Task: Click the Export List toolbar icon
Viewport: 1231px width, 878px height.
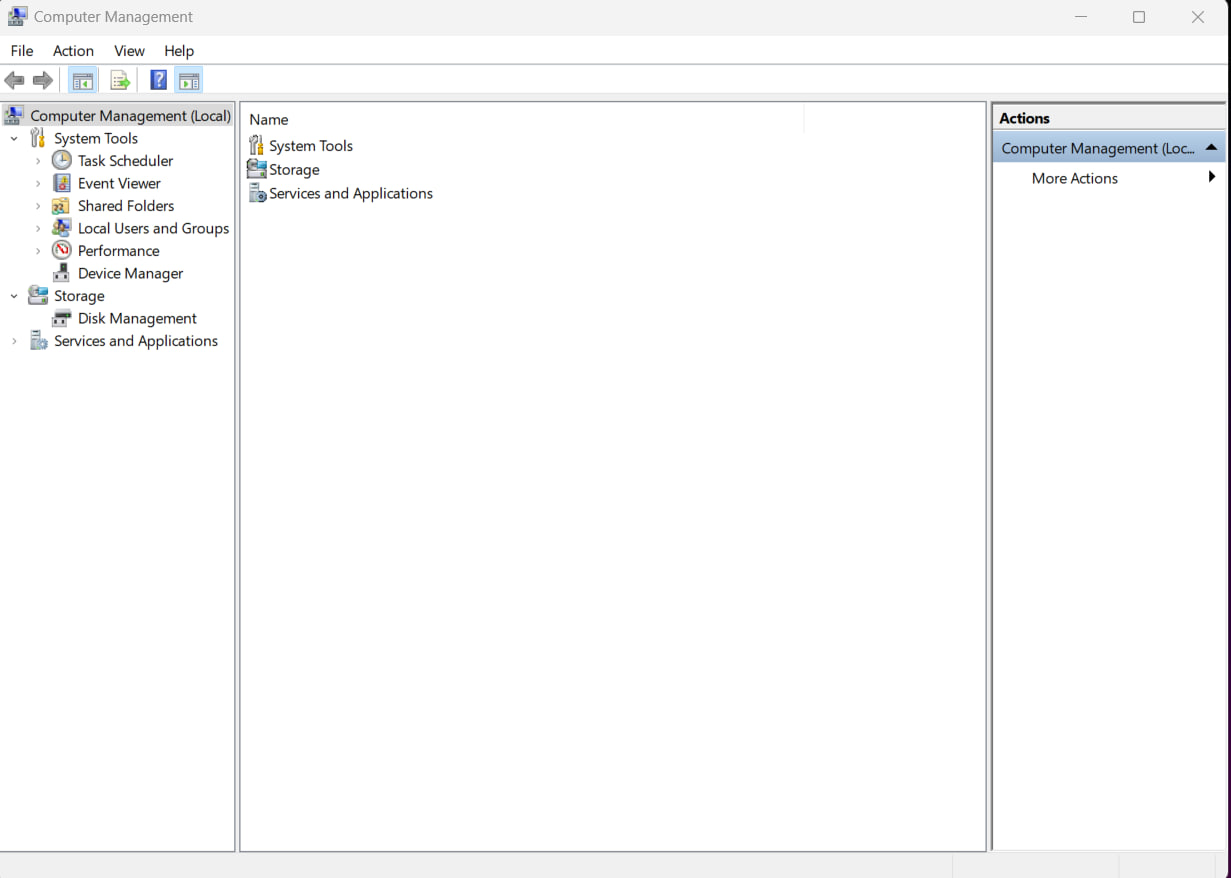Action: tap(120, 80)
